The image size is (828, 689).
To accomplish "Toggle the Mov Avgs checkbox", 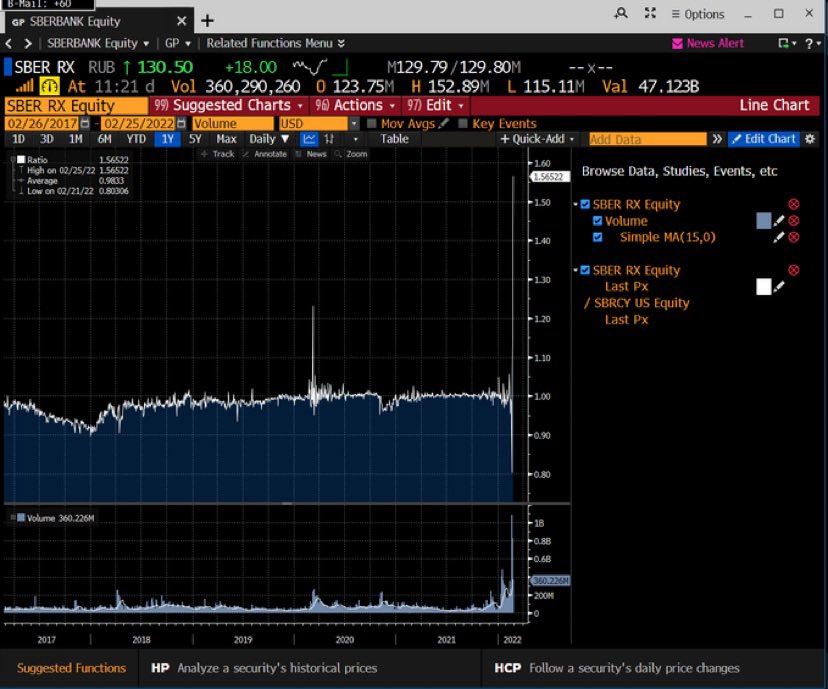I will coord(372,124).
